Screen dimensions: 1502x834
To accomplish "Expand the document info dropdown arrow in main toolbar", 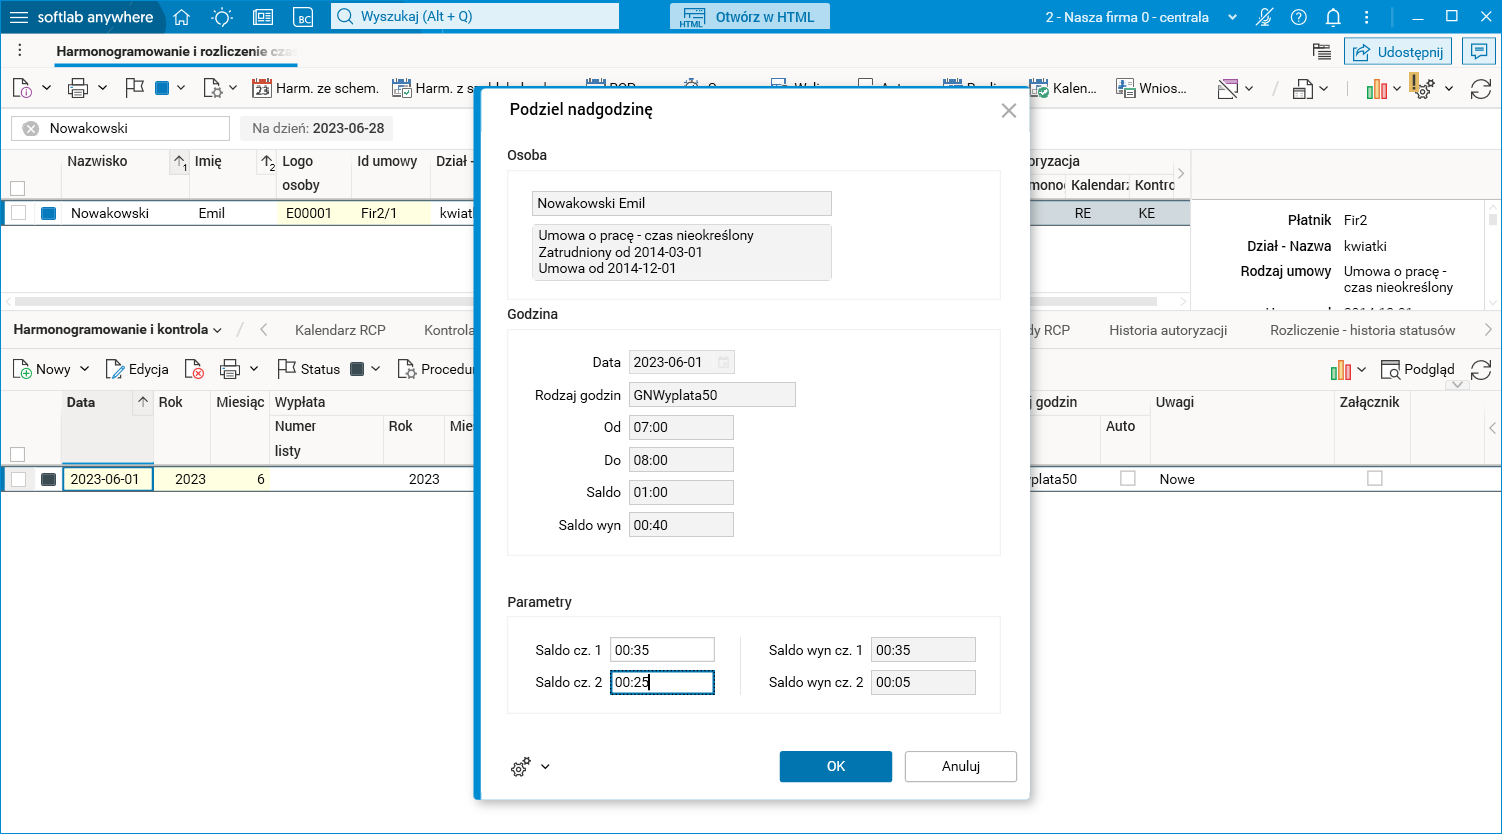I will [46, 88].
